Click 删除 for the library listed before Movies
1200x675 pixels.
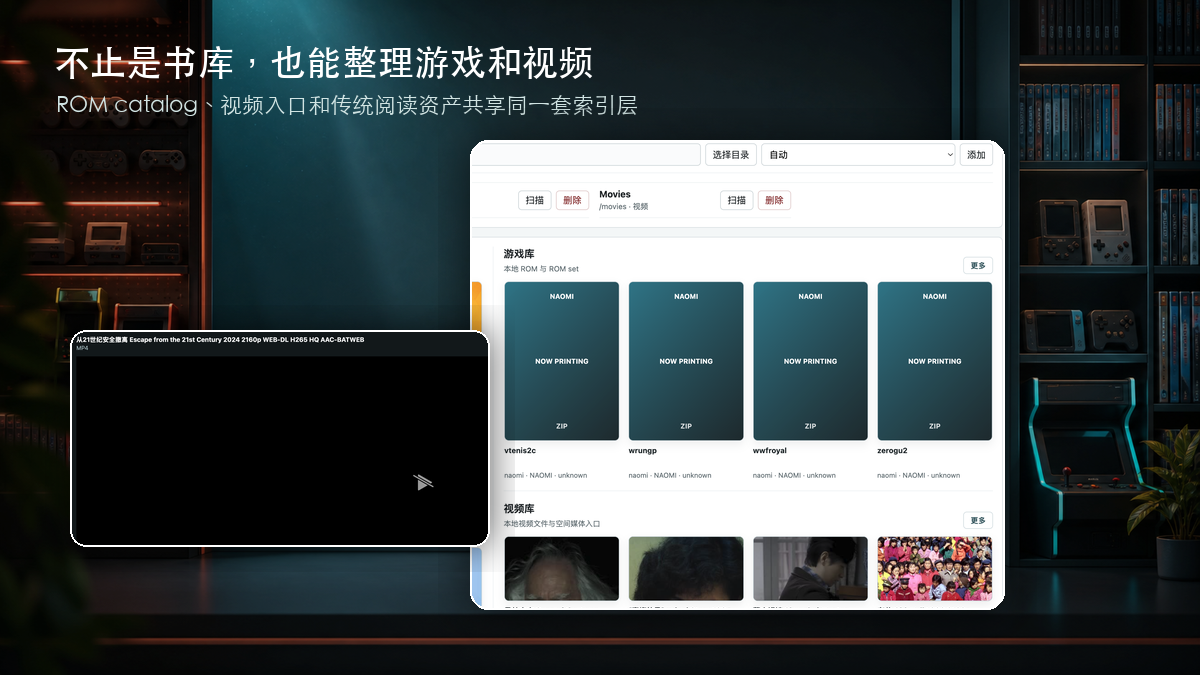(x=572, y=200)
